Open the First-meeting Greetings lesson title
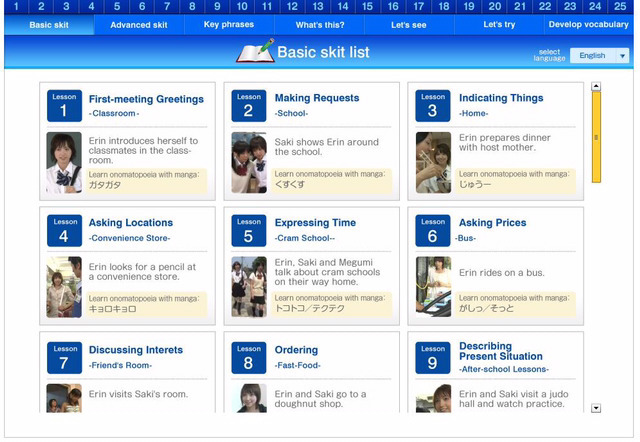 (x=146, y=99)
